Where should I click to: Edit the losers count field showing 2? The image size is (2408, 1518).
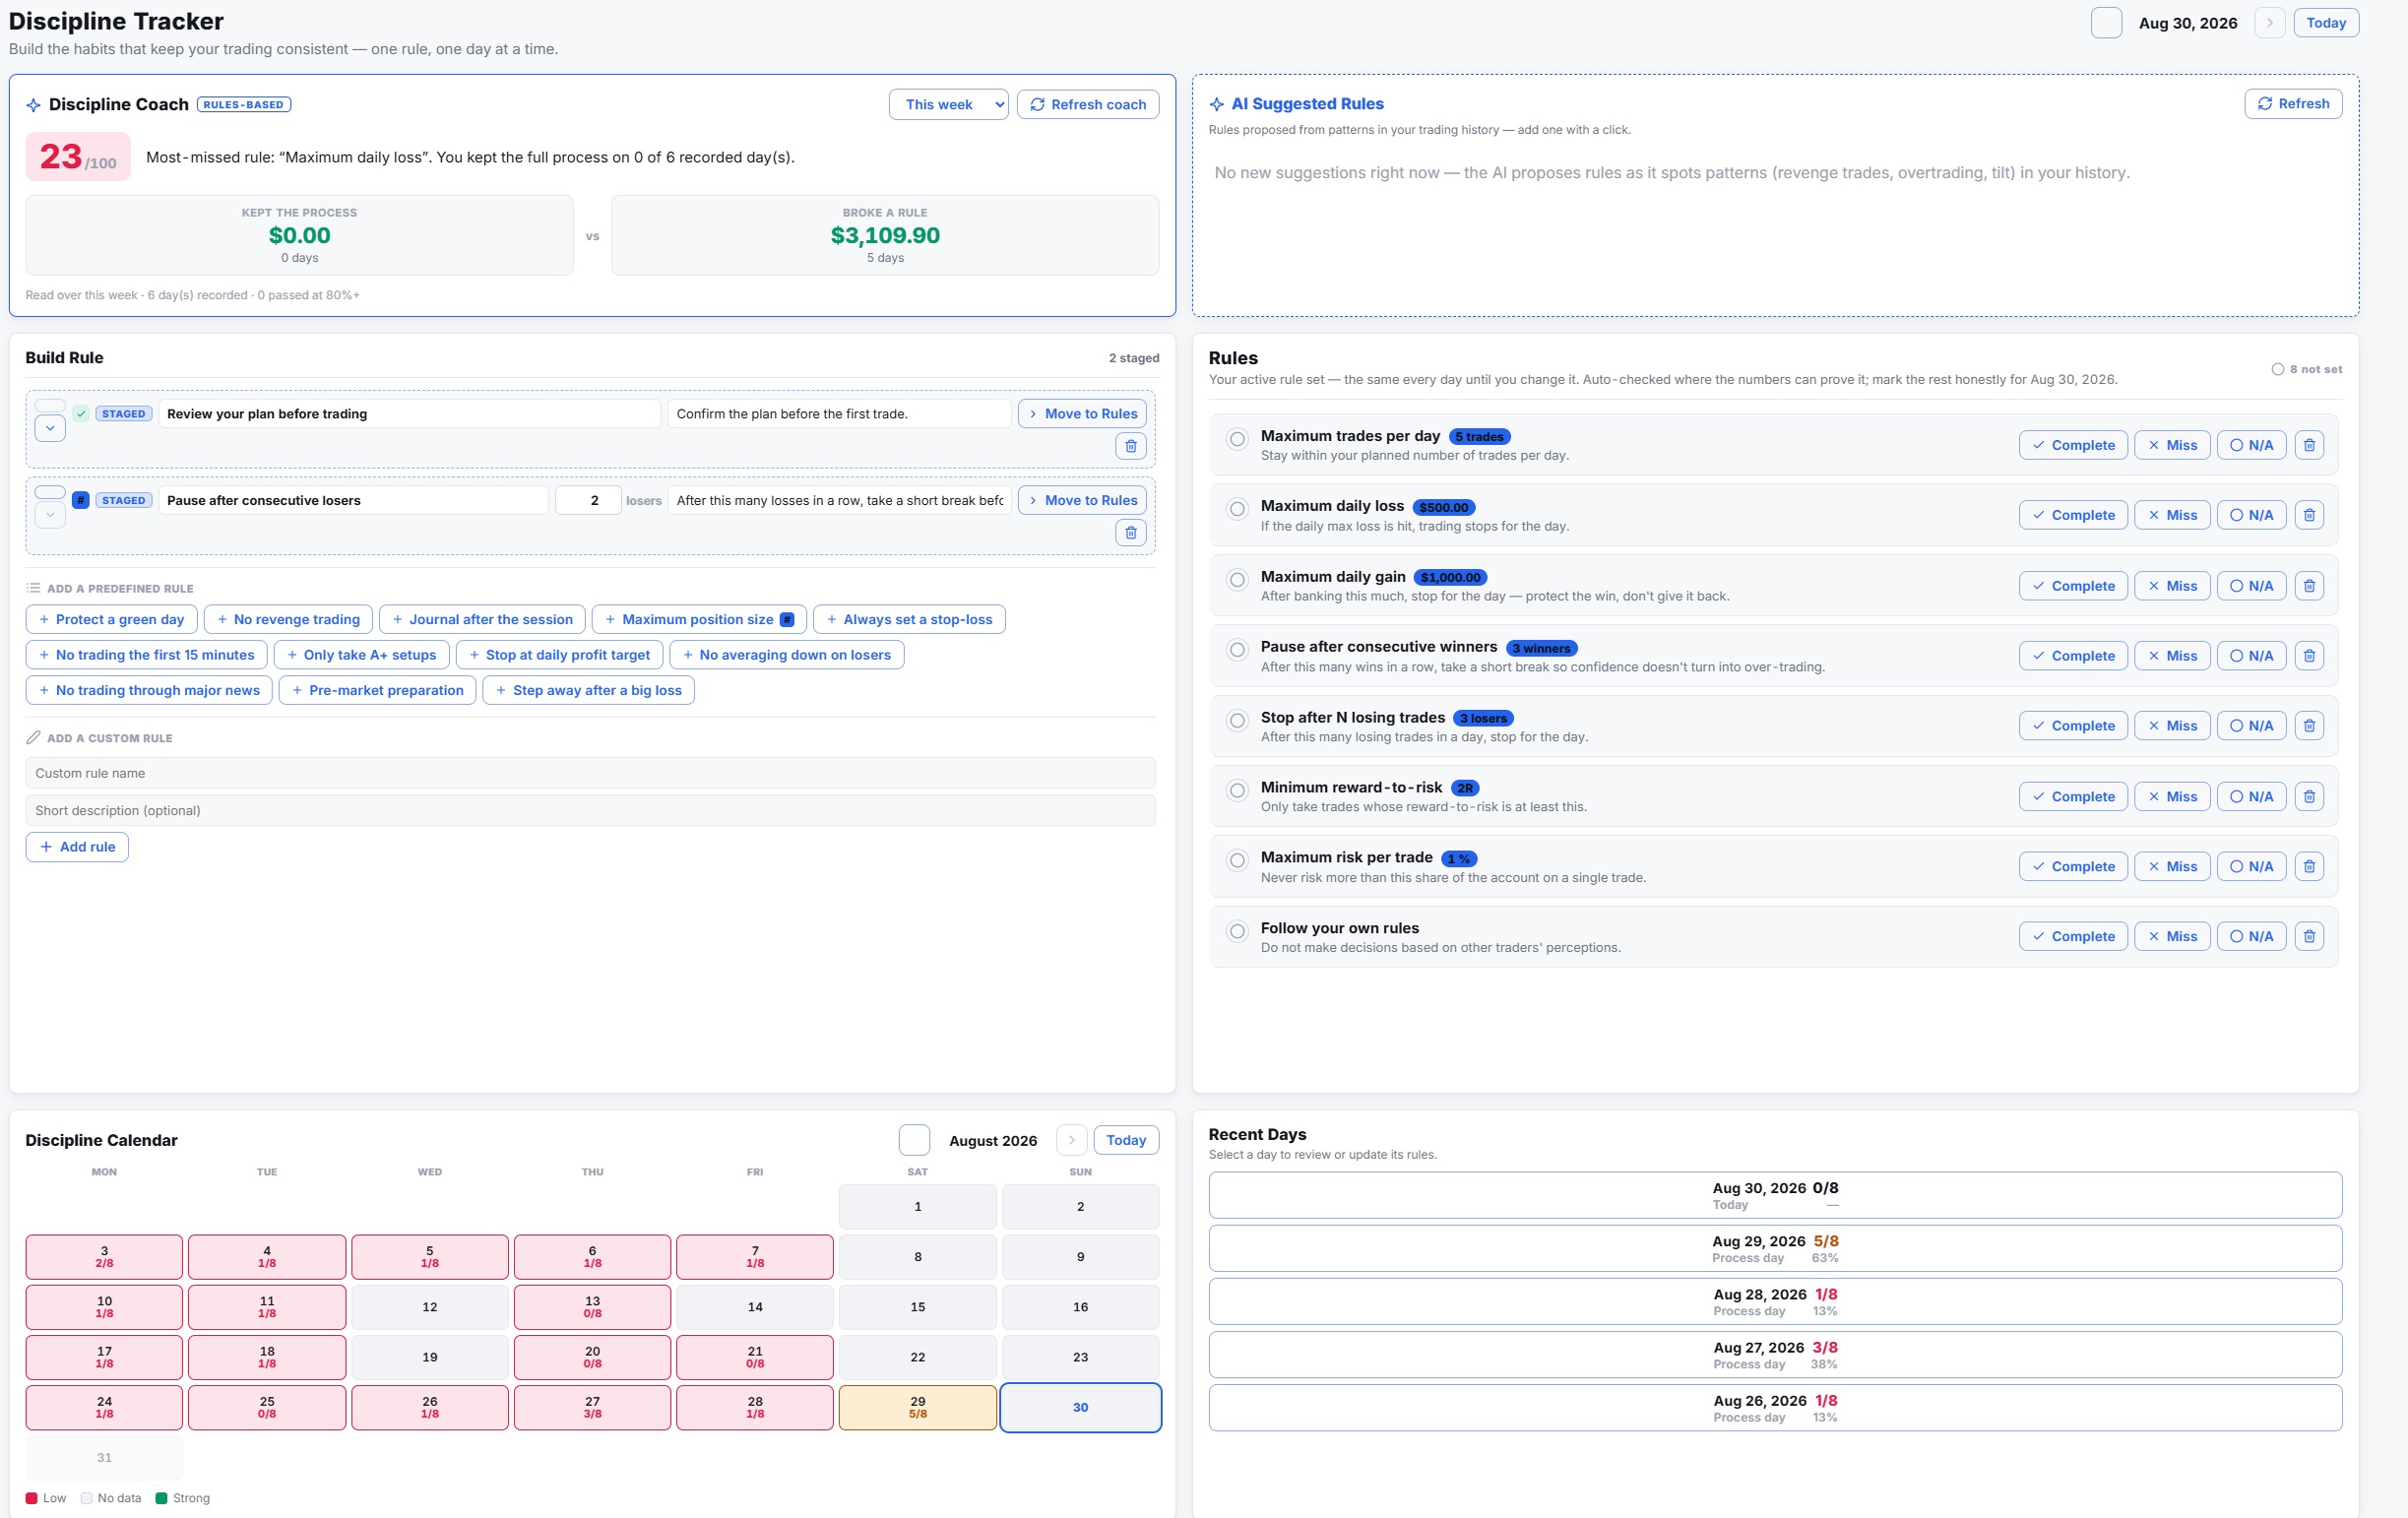(588, 500)
